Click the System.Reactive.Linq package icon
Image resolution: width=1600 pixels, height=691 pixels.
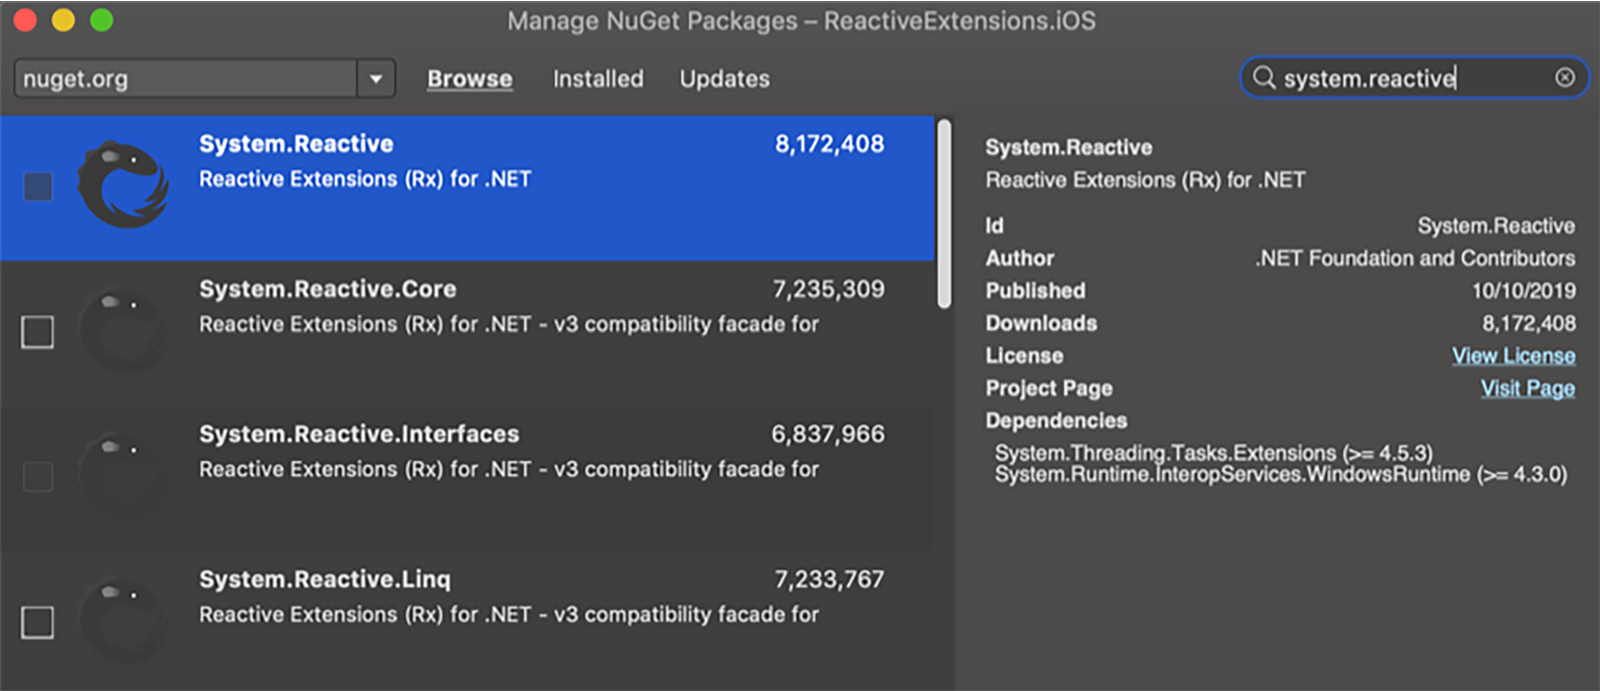click(x=122, y=620)
